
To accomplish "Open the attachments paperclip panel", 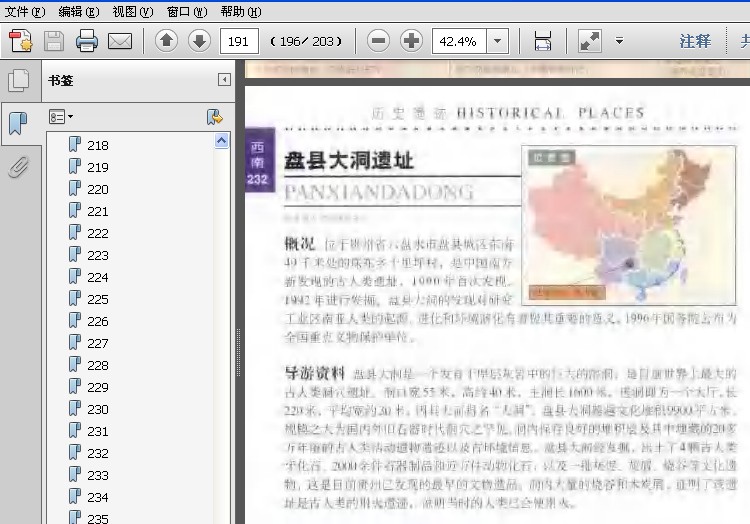I will click(x=18, y=167).
